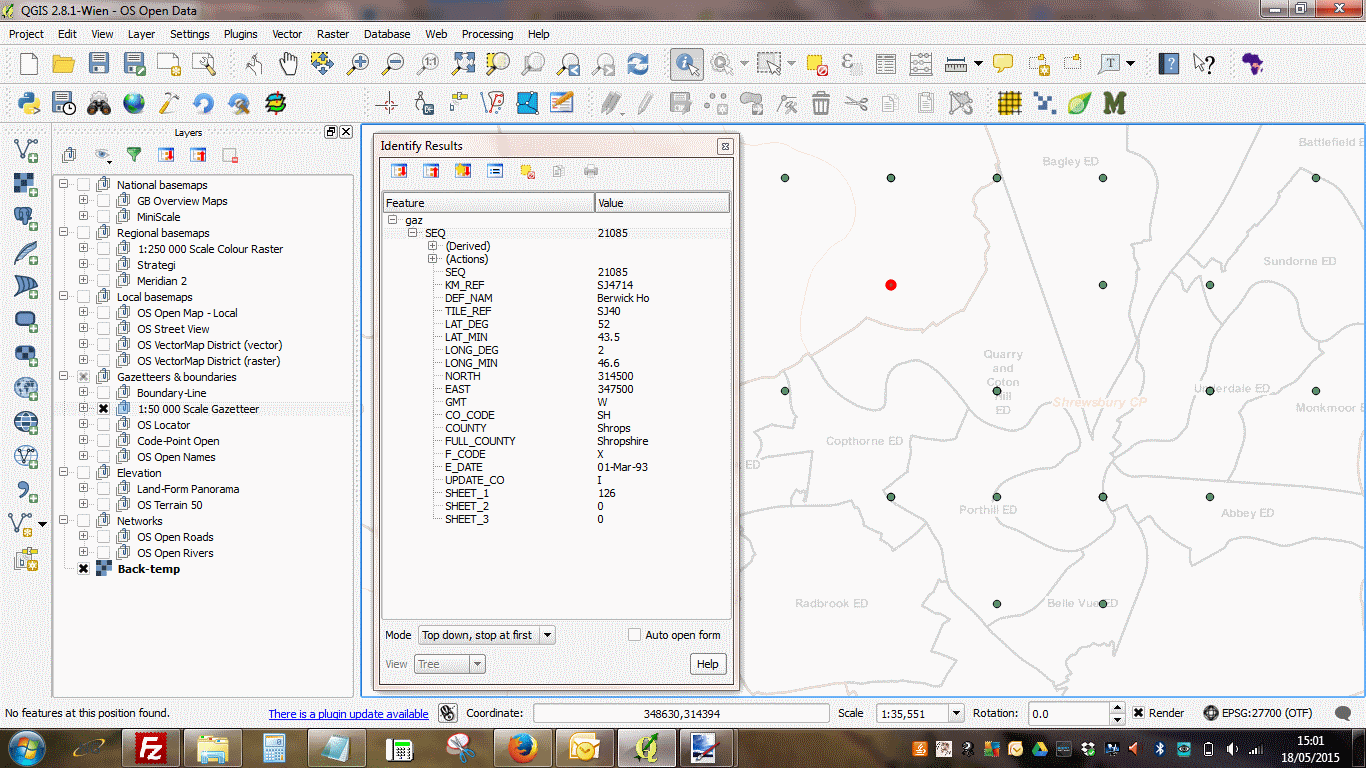Open the Processing menu
This screenshot has height=768, width=1366.
click(x=488, y=34)
